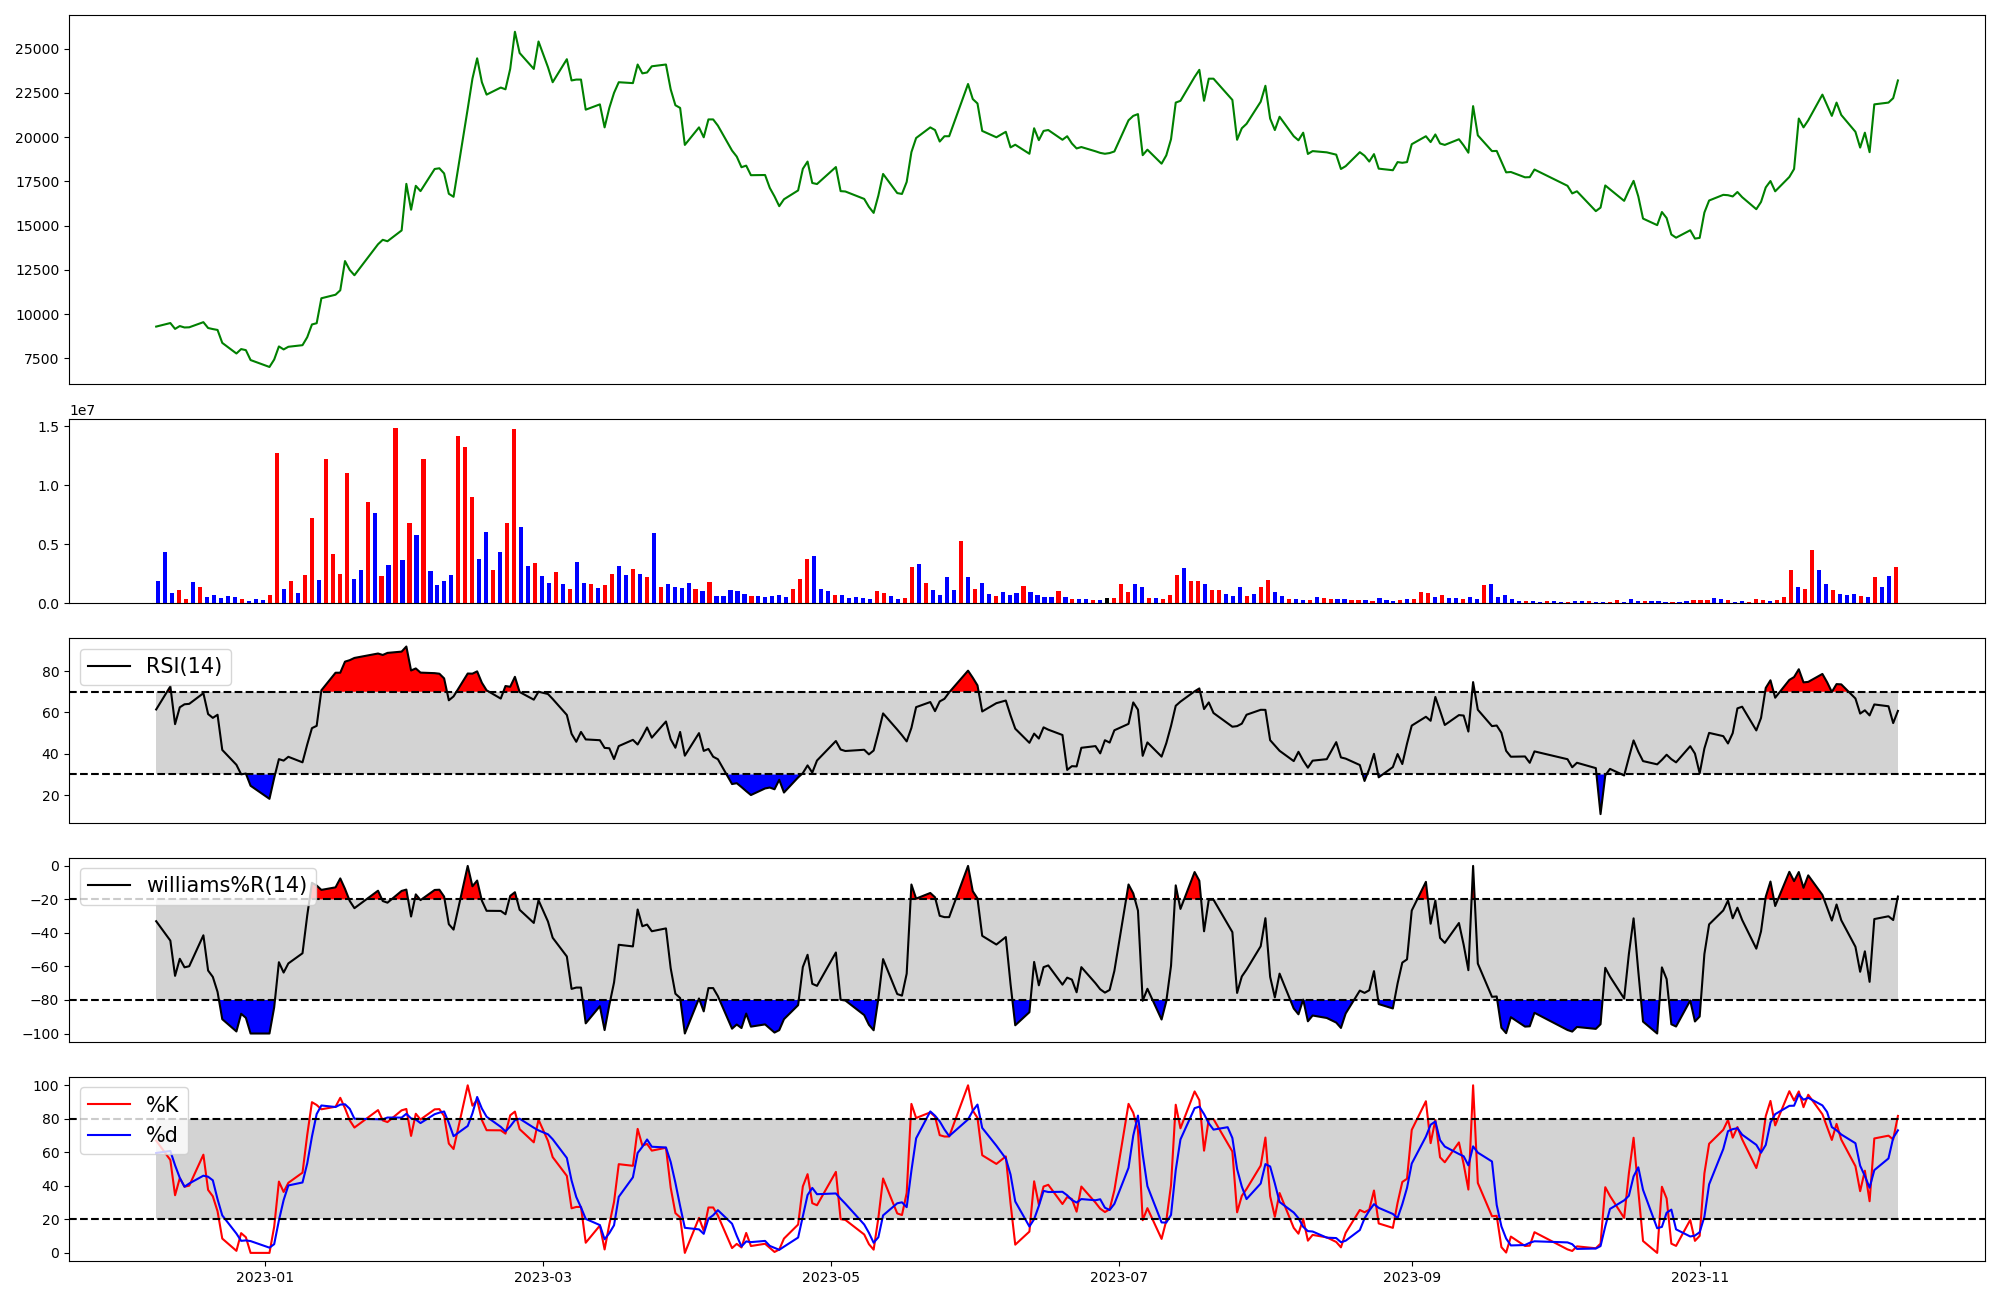Click the williams%R(14) legend label
This screenshot has height=1300, width=2000.
click(226, 885)
